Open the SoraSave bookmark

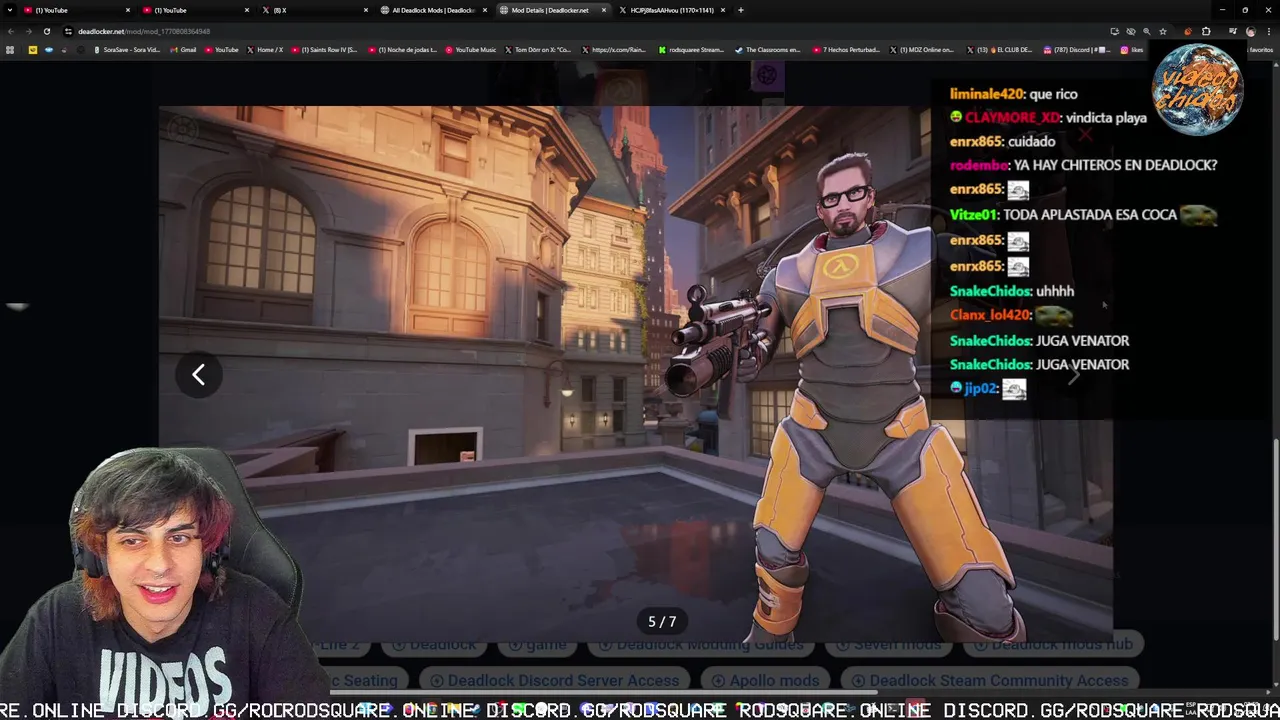click(x=126, y=49)
